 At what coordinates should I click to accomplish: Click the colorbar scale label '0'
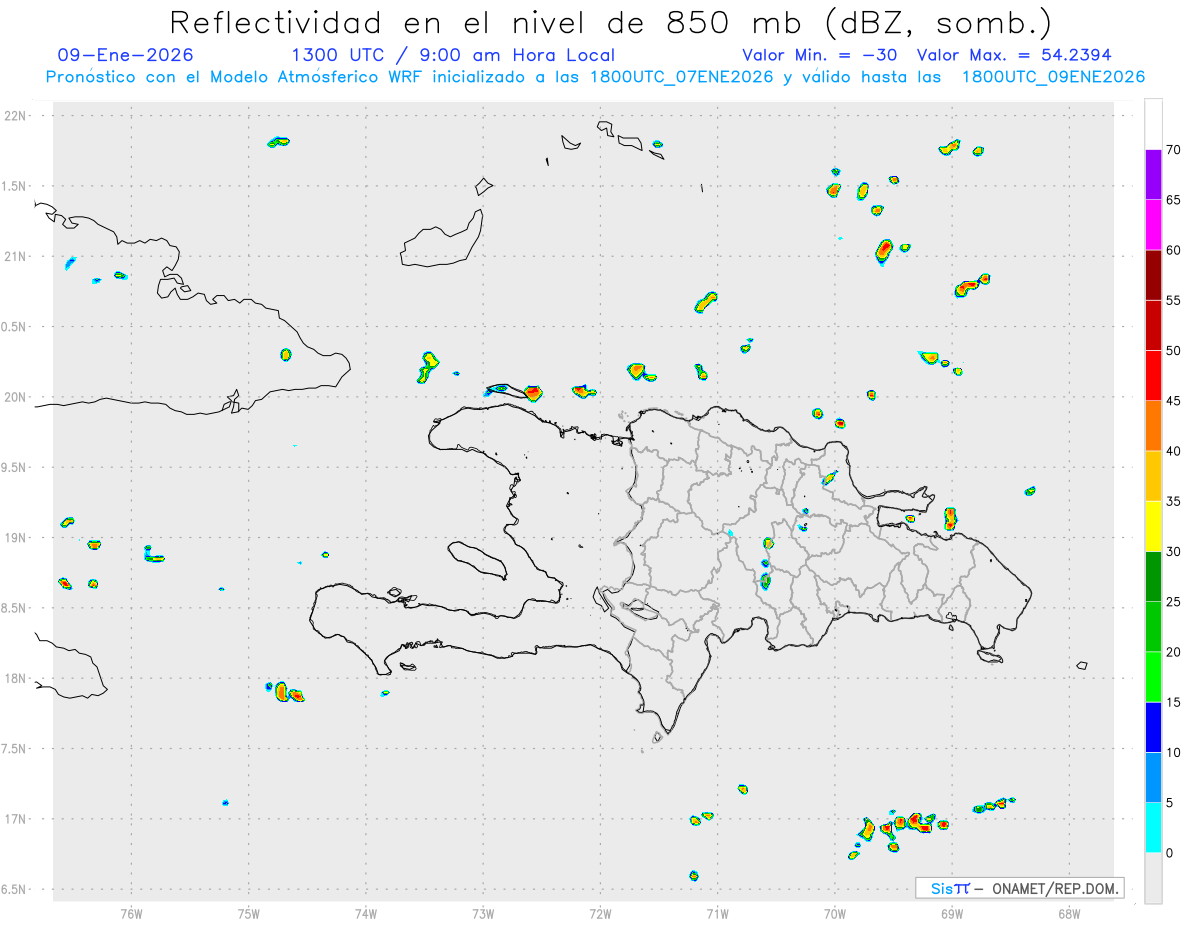click(x=1169, y=853)
